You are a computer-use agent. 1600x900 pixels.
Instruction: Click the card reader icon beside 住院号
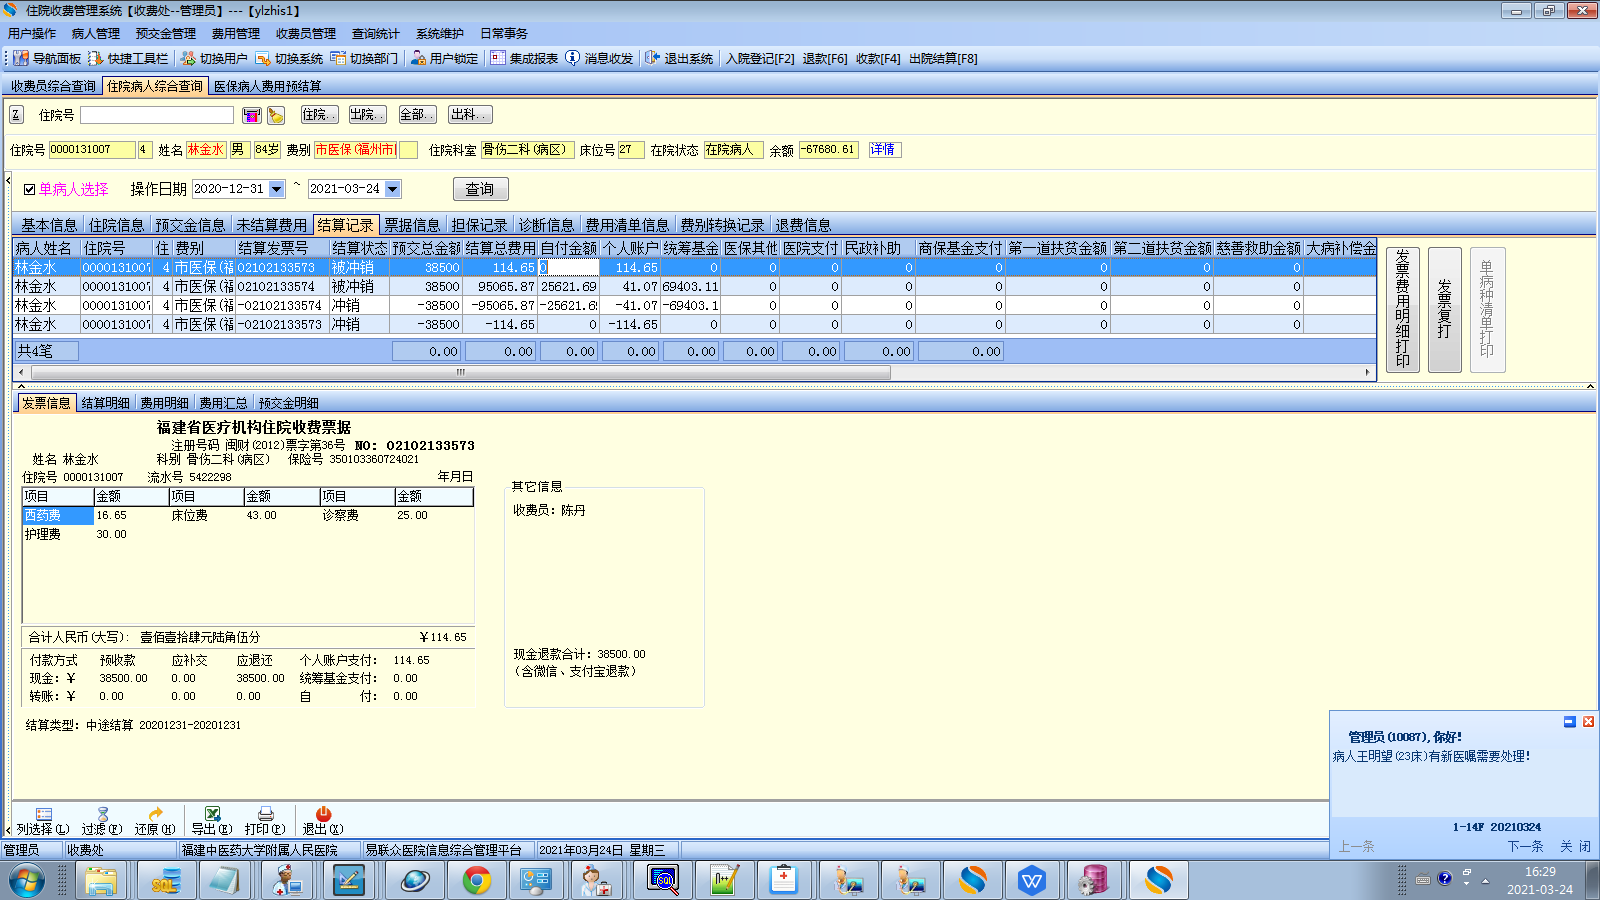(x=252, y=116)
